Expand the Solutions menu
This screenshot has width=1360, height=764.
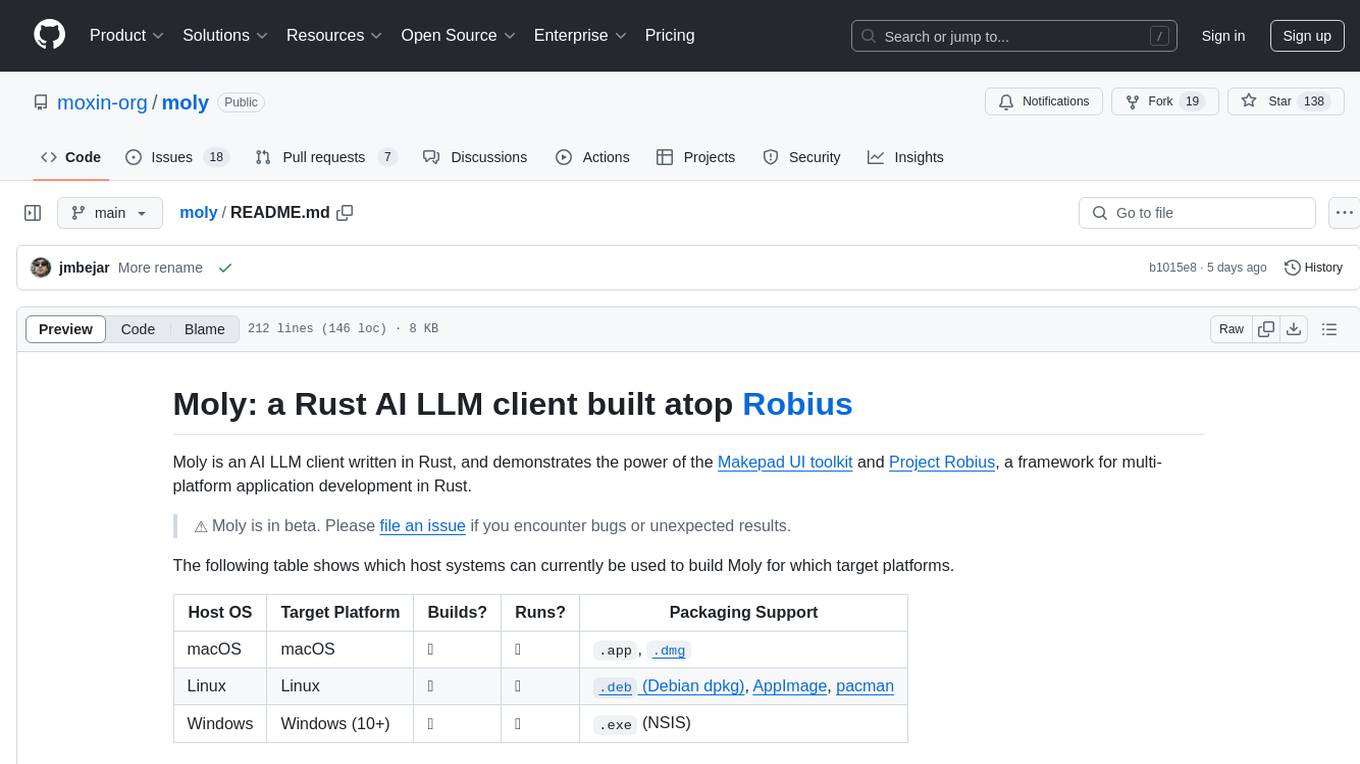pyautogui.click(x=225, y=35)
